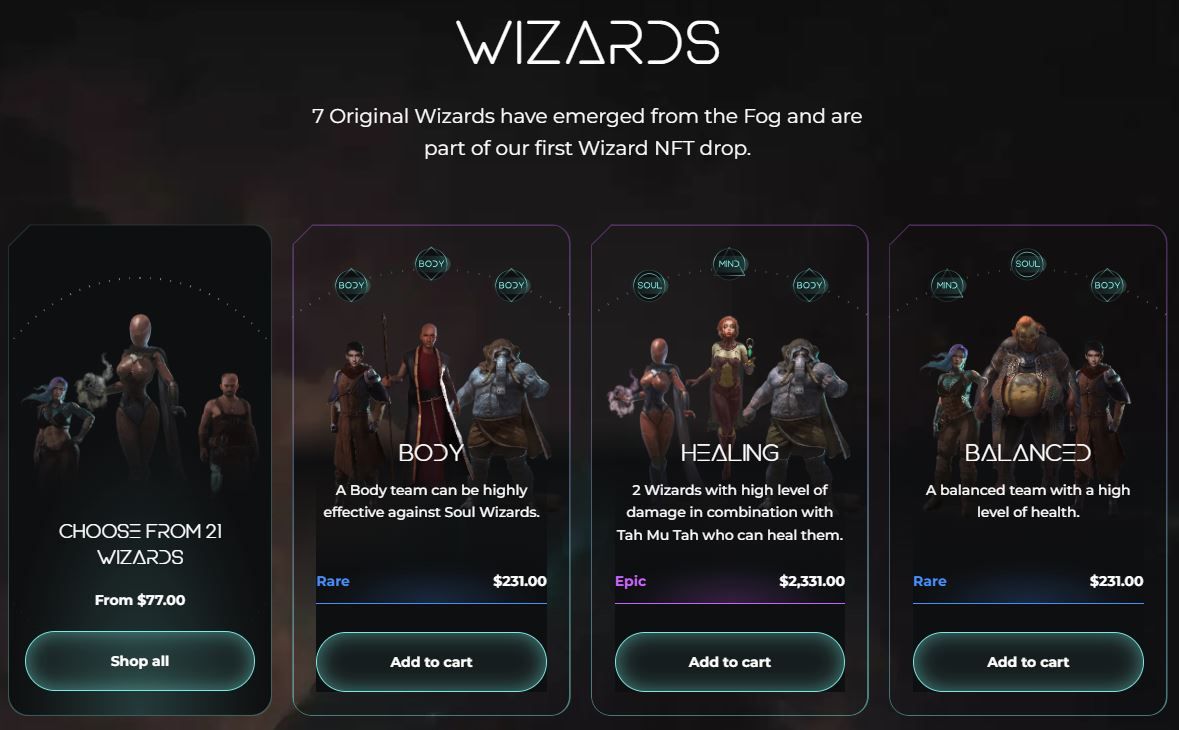Add the Balanced team to cart
The image size is (1179, 730).
[1028, 662]
